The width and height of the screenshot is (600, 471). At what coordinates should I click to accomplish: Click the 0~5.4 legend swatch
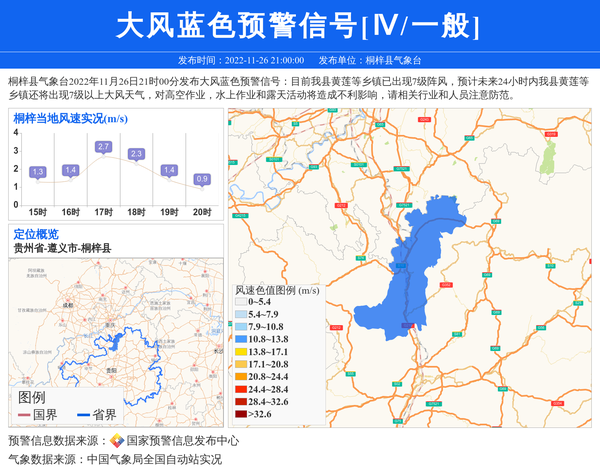click(x=240, y=303)
